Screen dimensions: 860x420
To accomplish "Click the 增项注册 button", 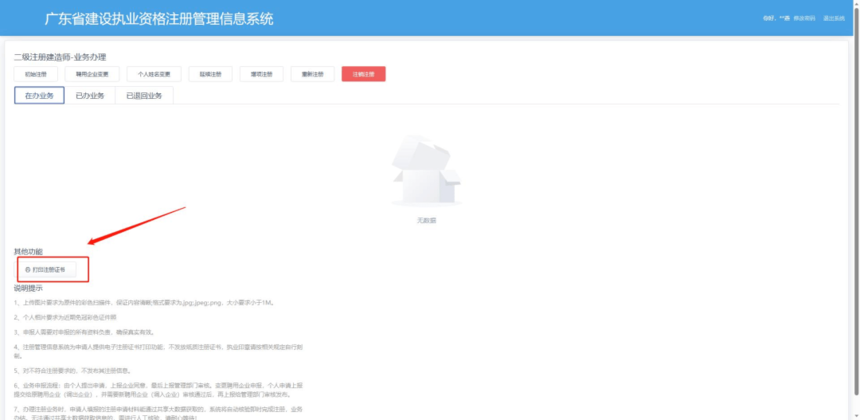I will [x=262, y=74].
